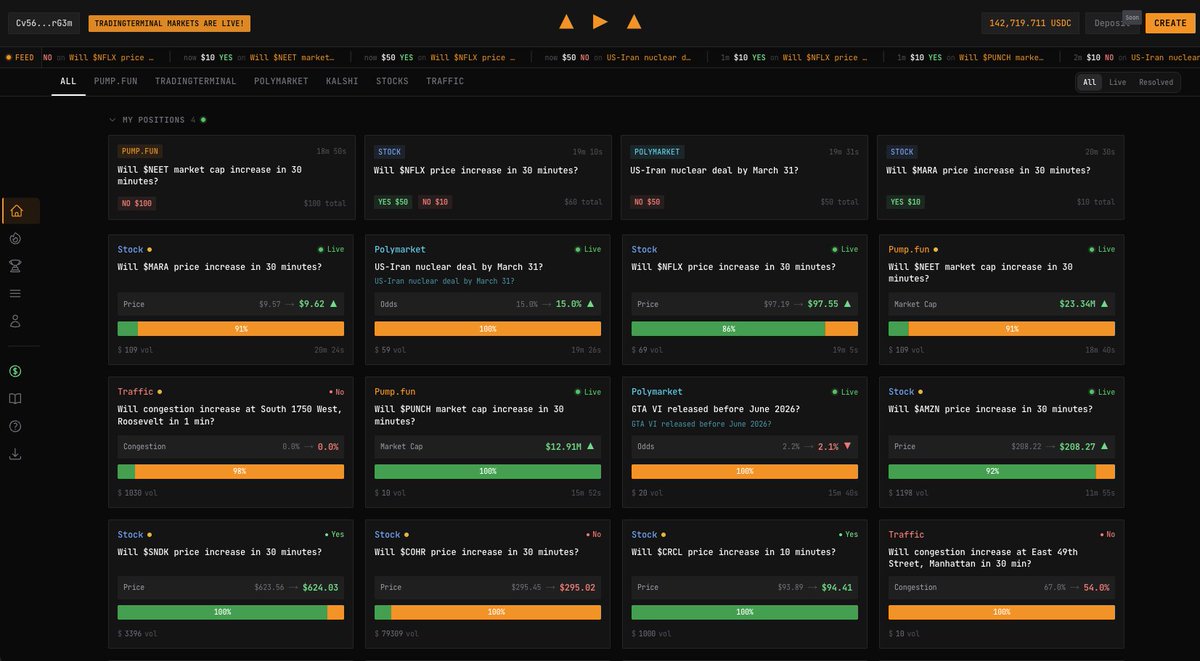The height and width of the screenshot is (661, 1200).
Task: Switch to the TRAFFIC tab
Action: click(x=445, y=81)
